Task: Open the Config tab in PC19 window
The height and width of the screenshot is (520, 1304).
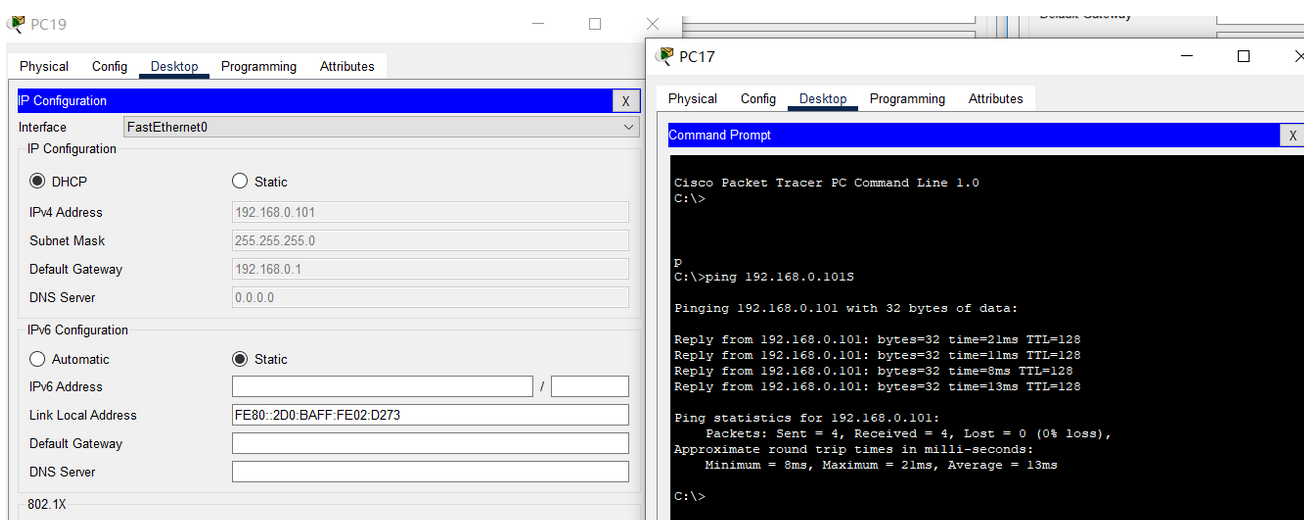Action: 110,66
